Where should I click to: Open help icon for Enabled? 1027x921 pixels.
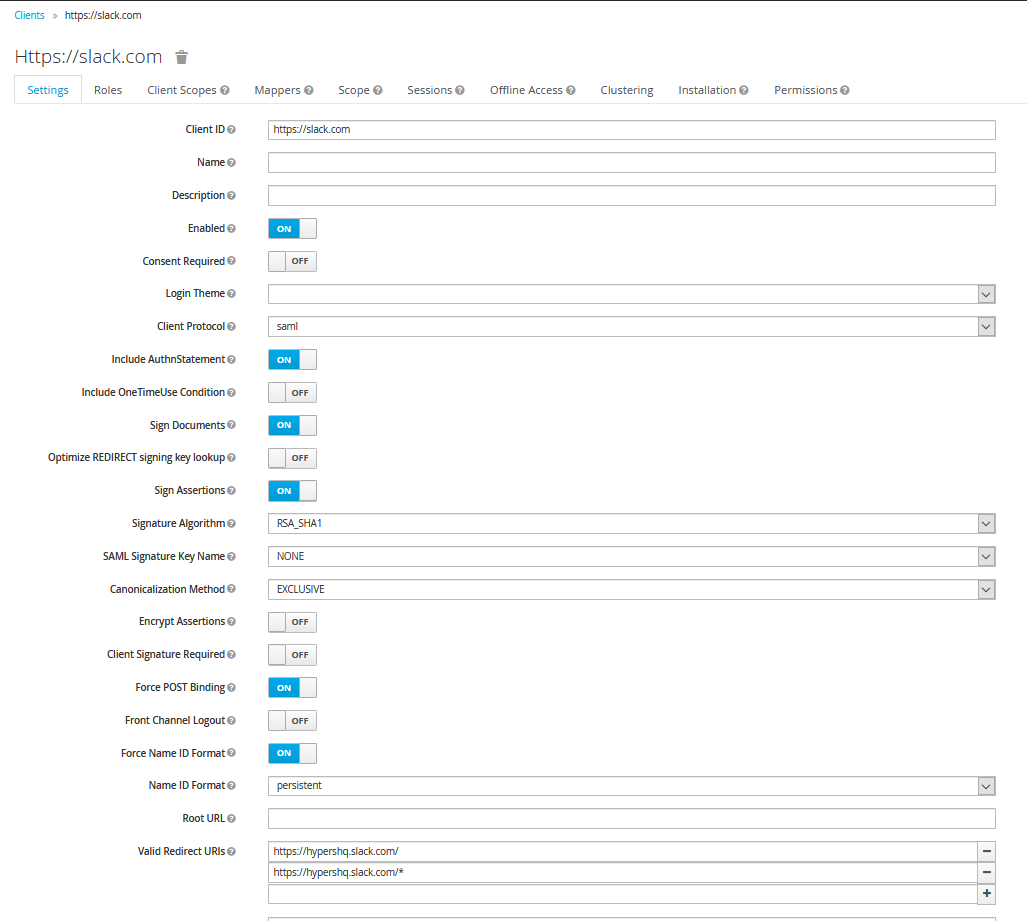pos(231,229)
